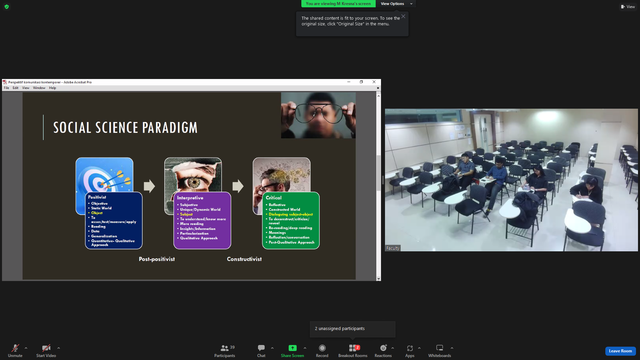
Task: Open the Window menu in Acrobat
Action: pos(39,88)
